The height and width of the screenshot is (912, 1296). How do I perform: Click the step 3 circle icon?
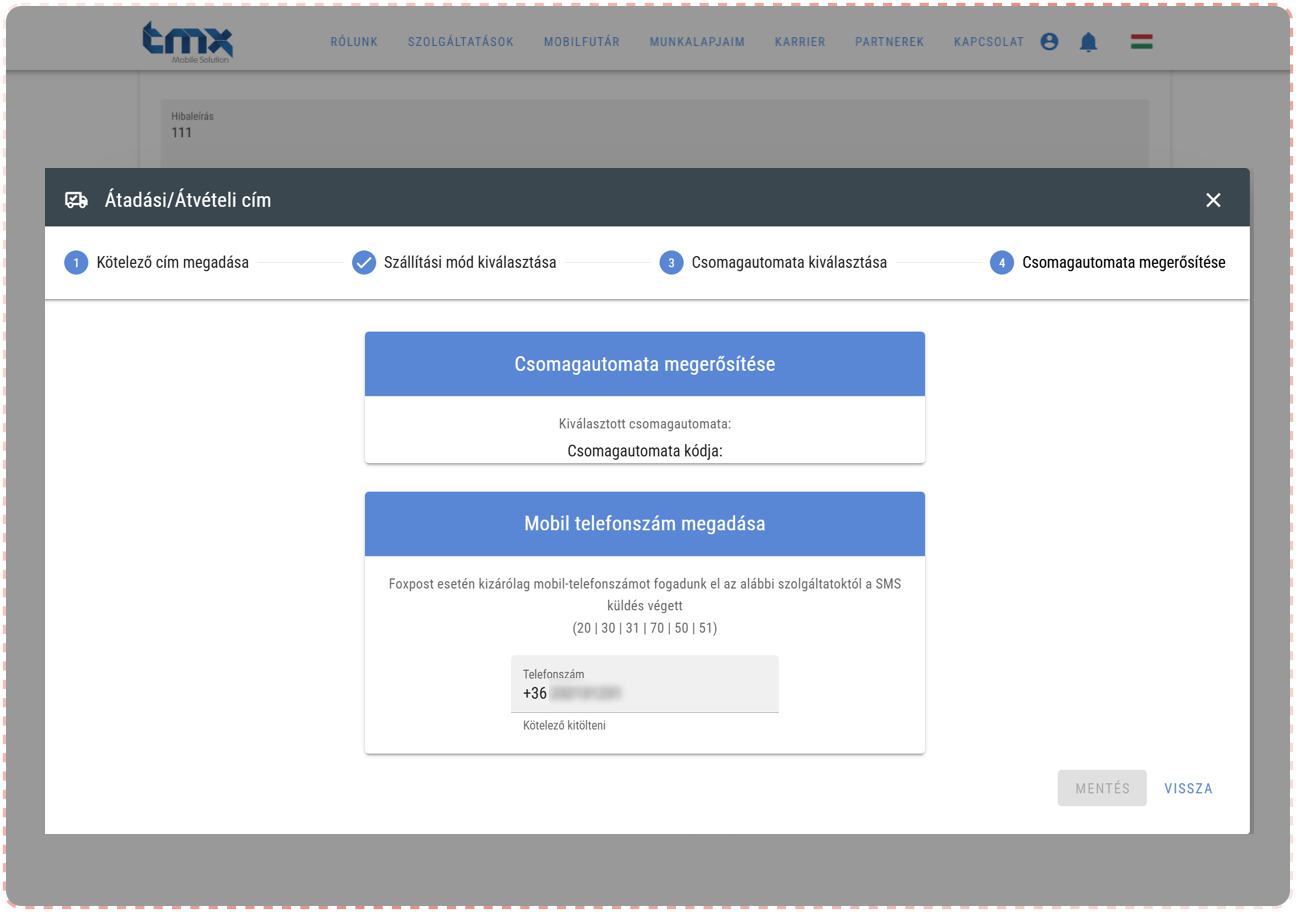(671, 263)
